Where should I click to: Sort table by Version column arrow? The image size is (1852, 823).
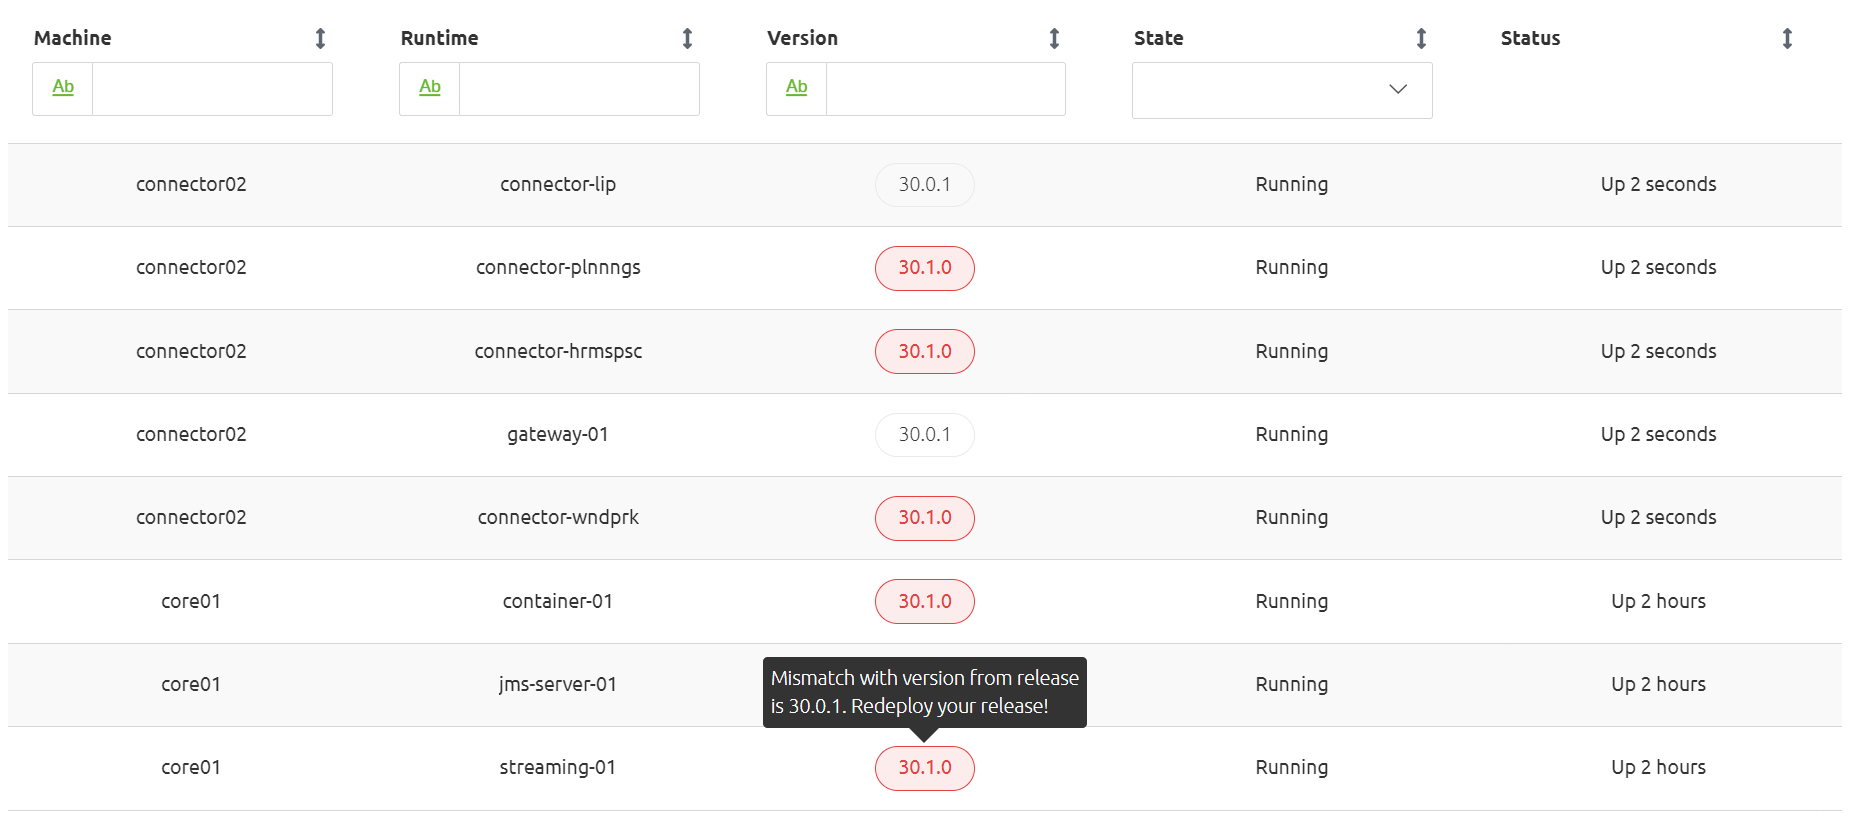coord(1054,38)
